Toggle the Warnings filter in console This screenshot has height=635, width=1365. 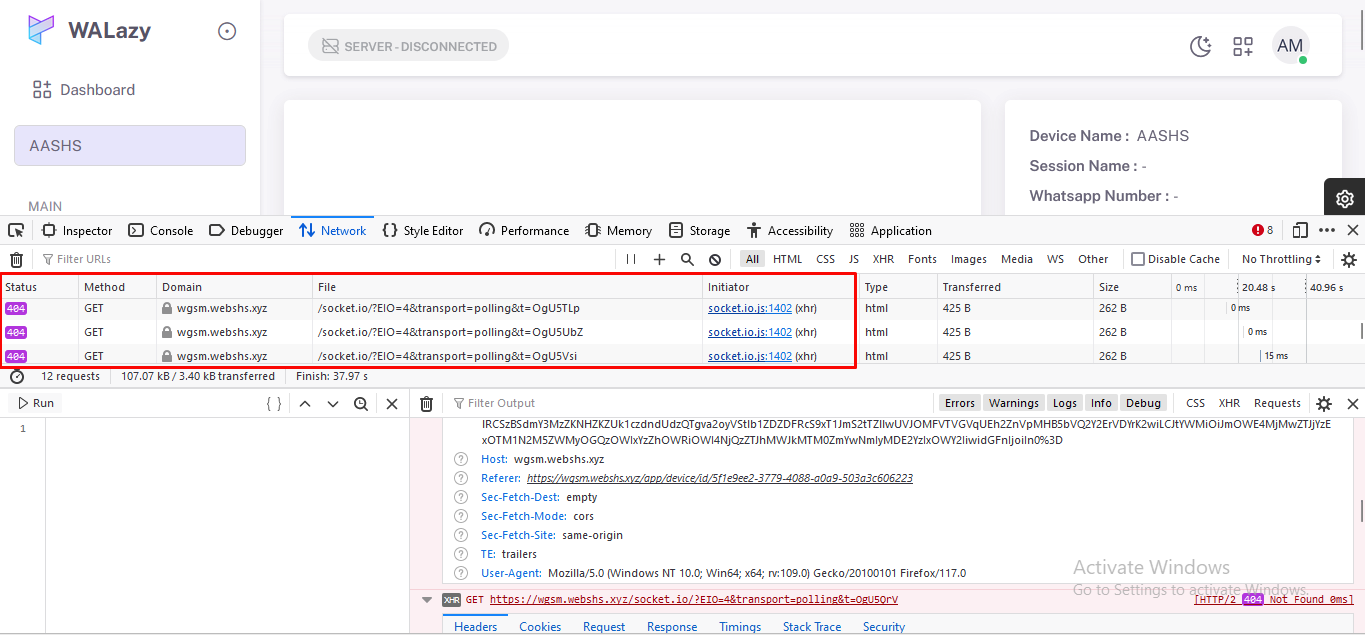pos(1014,403)
